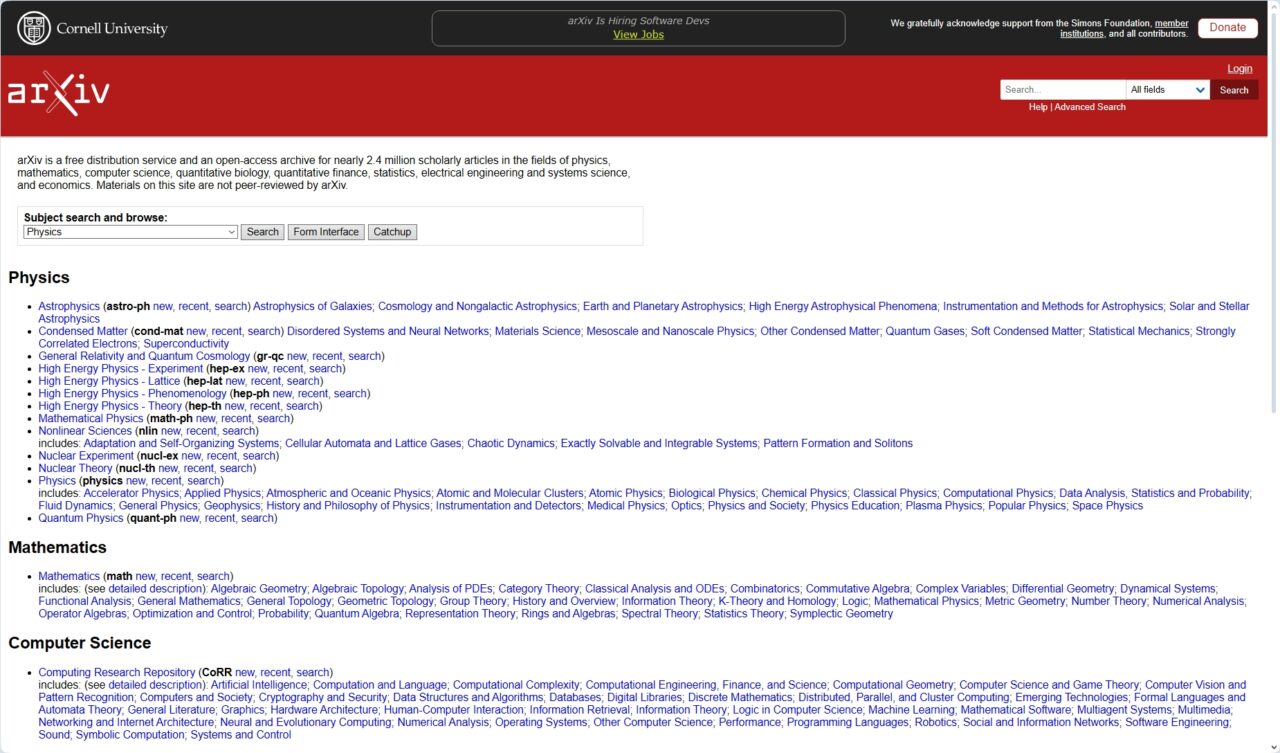Activate the Catchup button
This screenshot has width=1280, height=753.
[392, 231]
